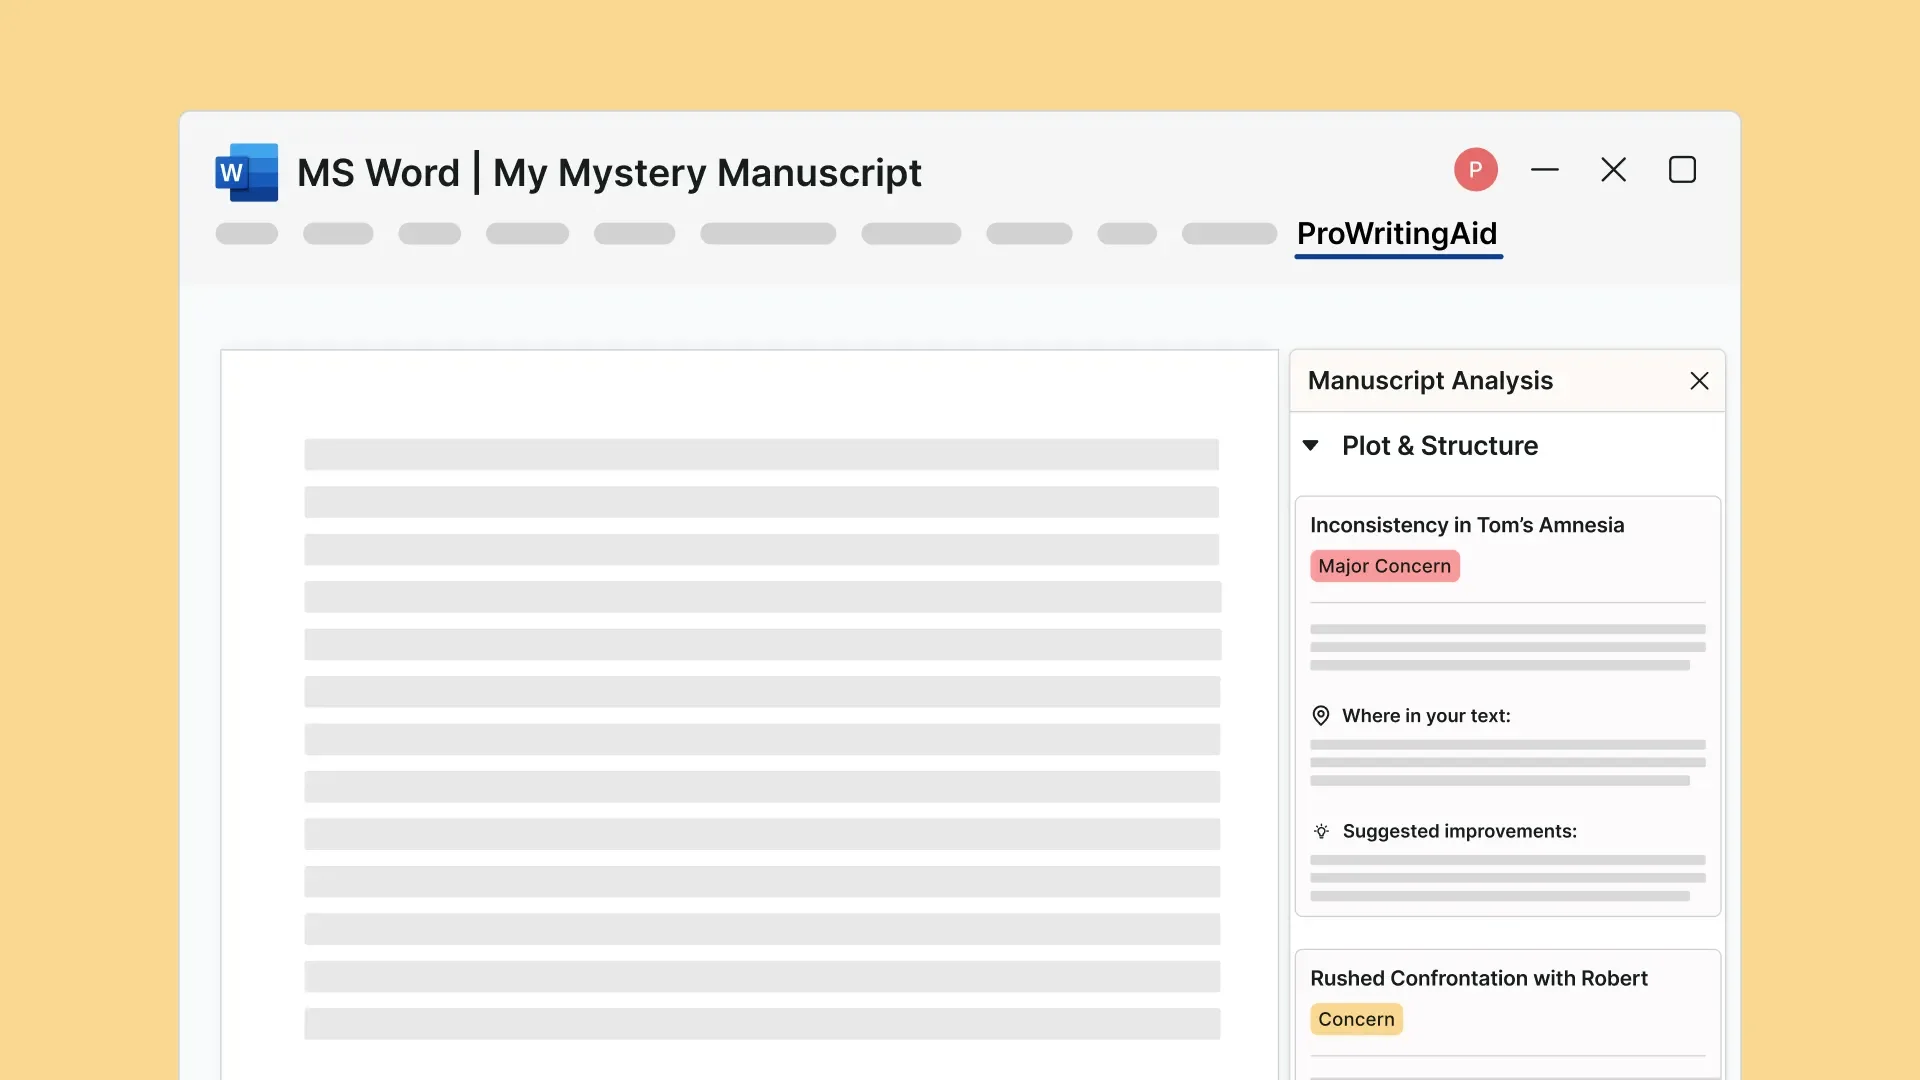This screenshot has height=1080, width=1920.
Task: Click the 'Suggested improvements' label
Action: click(x=1460, y=831)
